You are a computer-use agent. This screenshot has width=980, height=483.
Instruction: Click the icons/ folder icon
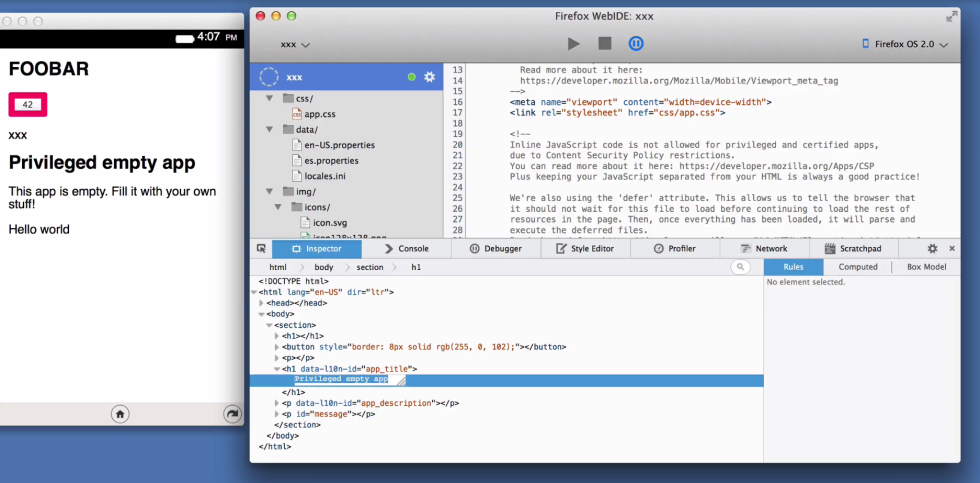click(x=297, y=207)
